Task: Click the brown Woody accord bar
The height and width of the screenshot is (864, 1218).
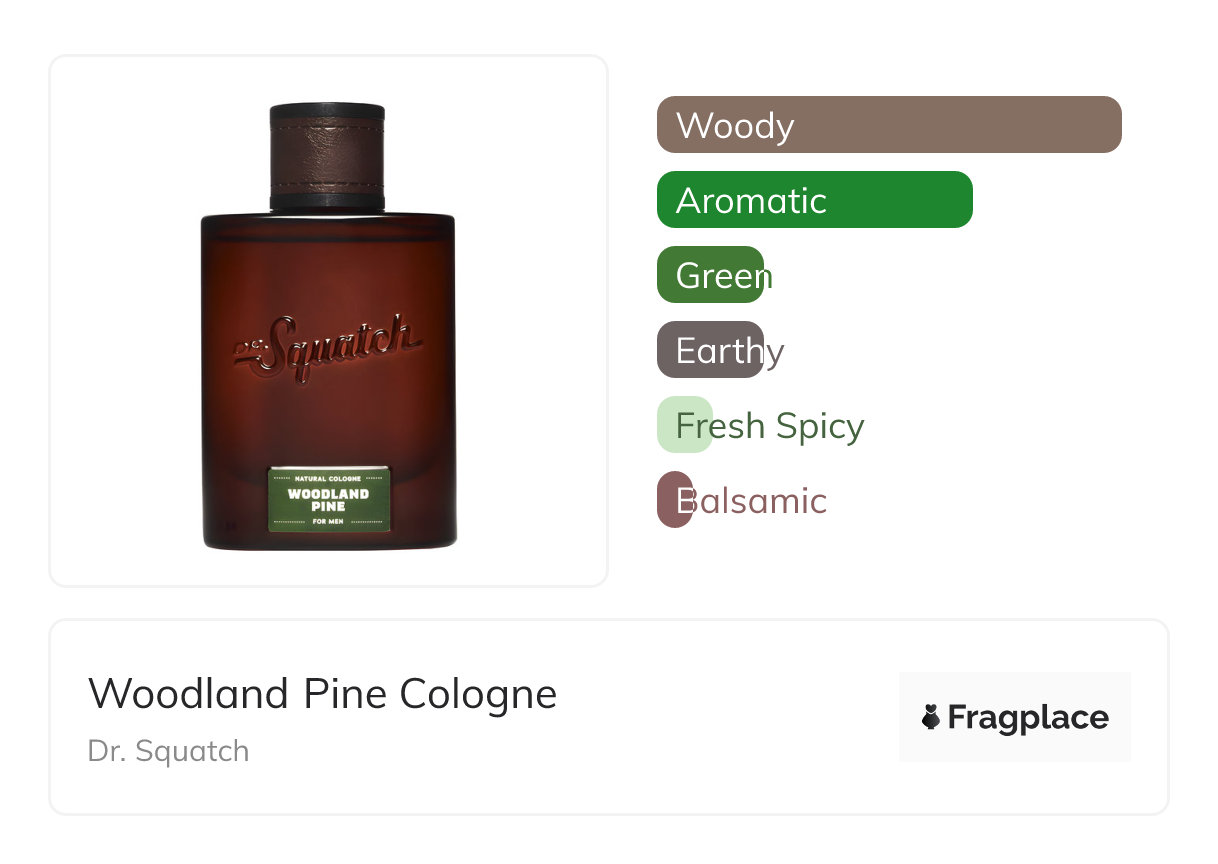Action: 889,125
